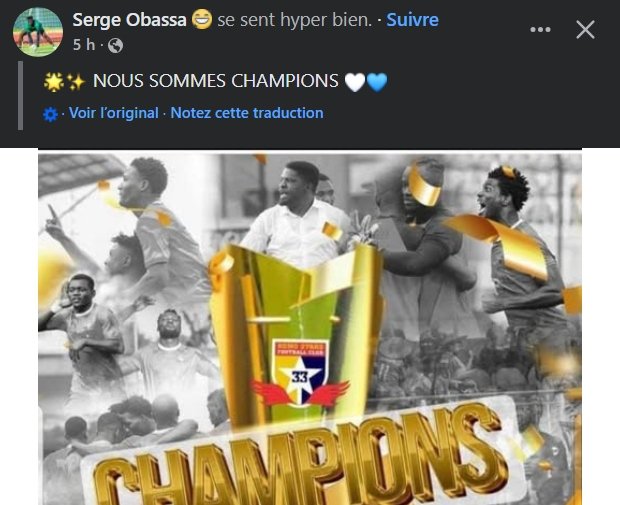Click the globe public-audience icon
The height and width of the screenshot is (505, 620).
pyautogui.click(x=115, y=45)
